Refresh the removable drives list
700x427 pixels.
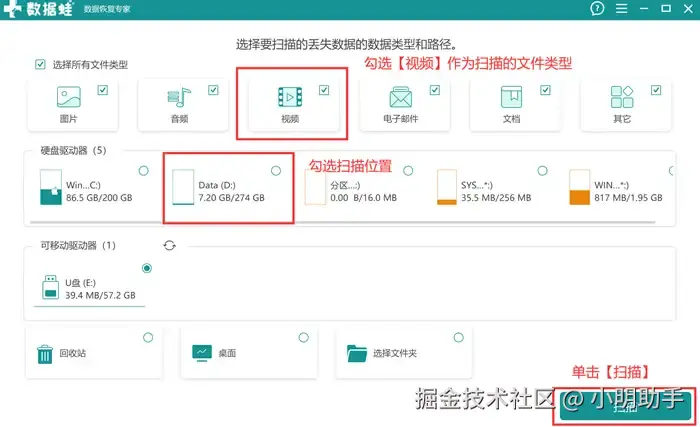[x=170, y=245]
